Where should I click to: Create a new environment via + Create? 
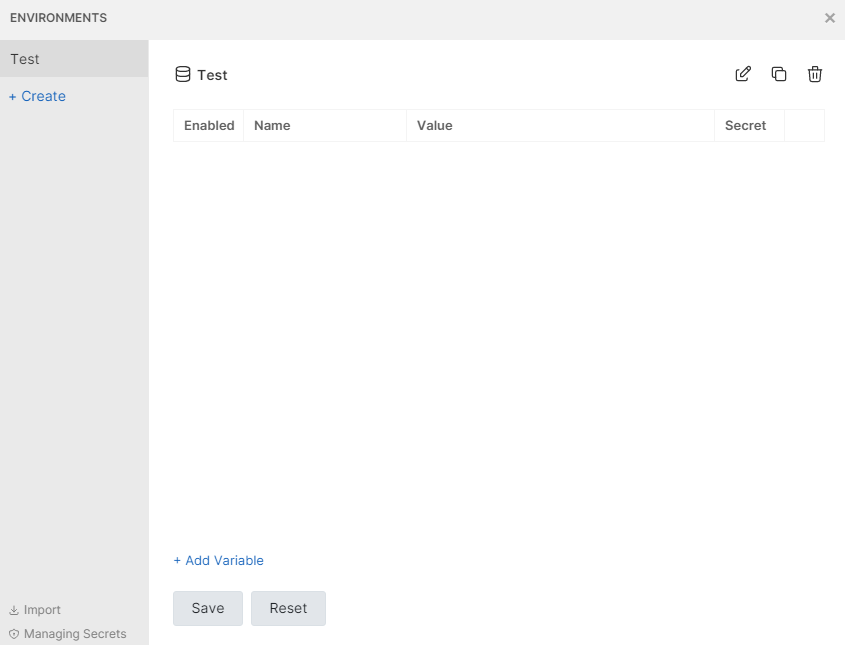coord(38,96)
